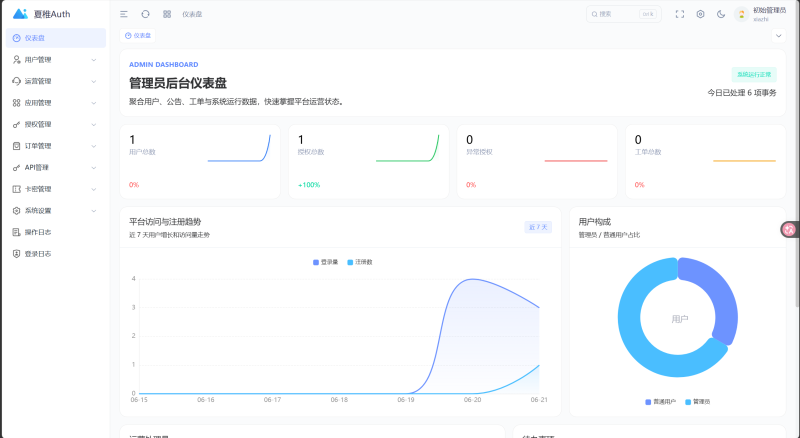Click the user avatar icon
The image size is (800, 438).
tap(741, 14)
